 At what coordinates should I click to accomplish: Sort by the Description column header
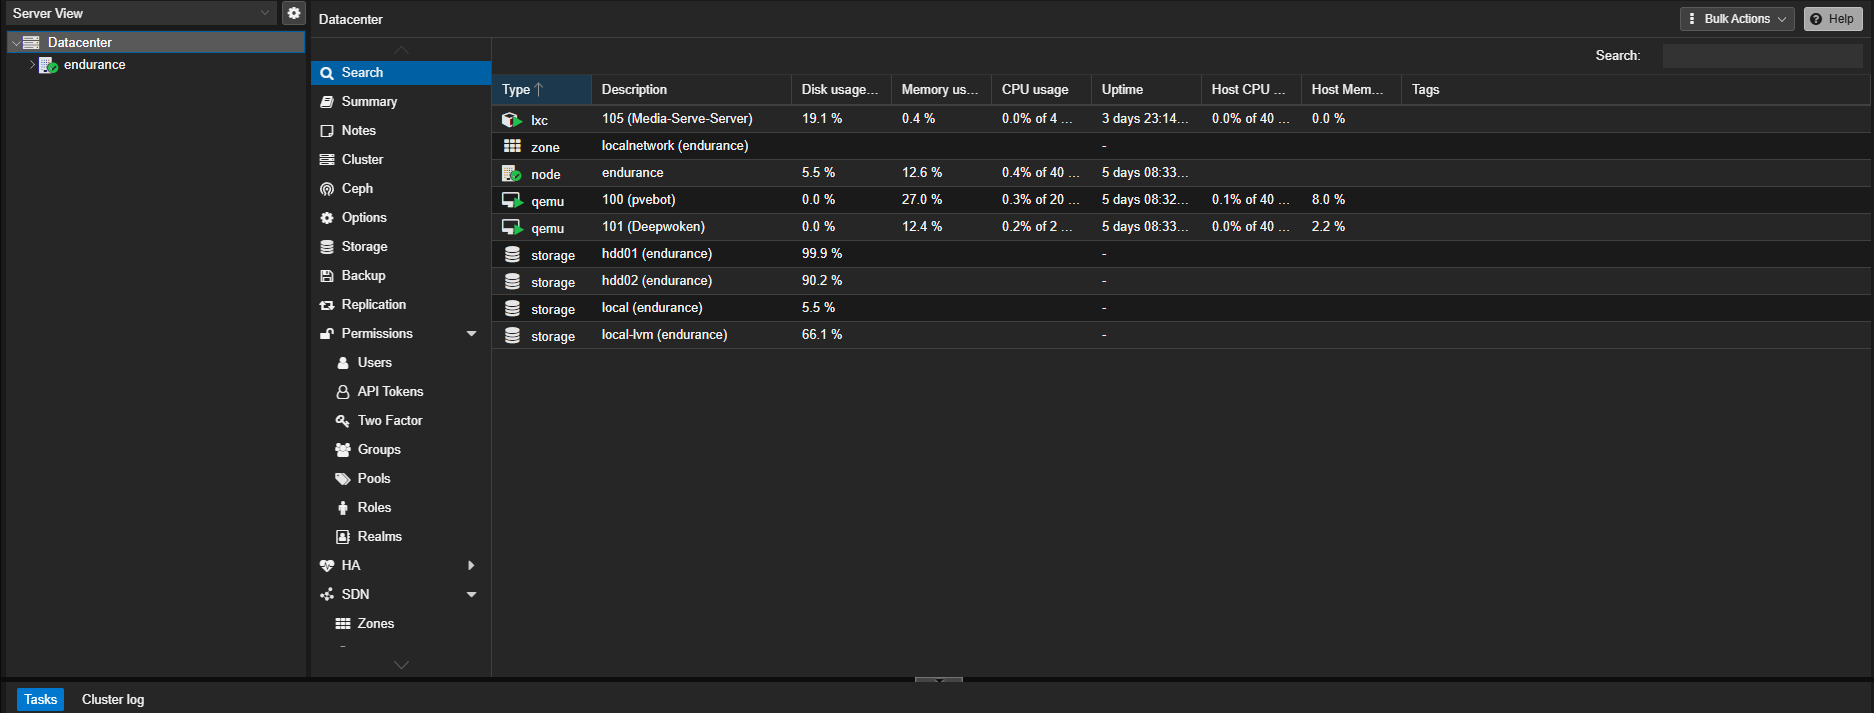pyautogui.click(x=691, y=90)
